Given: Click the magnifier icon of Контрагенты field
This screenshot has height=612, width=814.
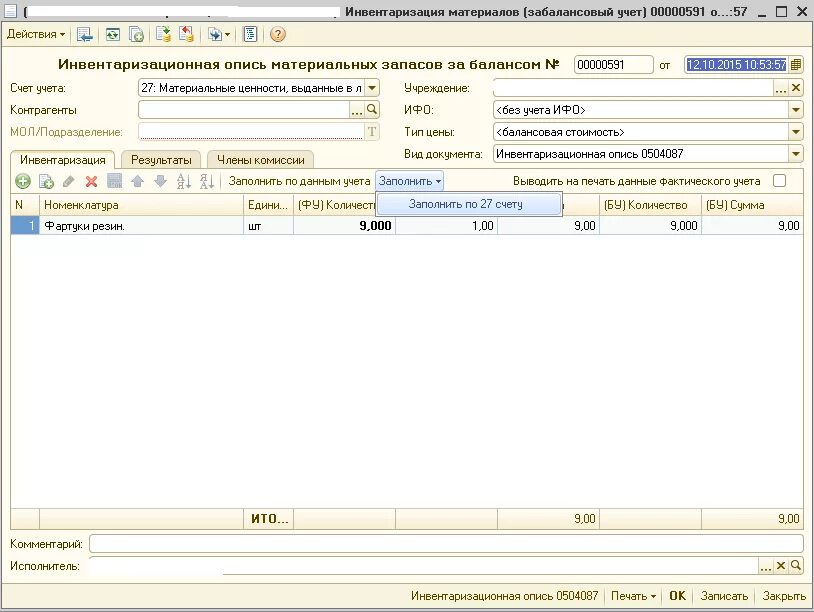Looking at the screenshot, I should coord(372,110).
